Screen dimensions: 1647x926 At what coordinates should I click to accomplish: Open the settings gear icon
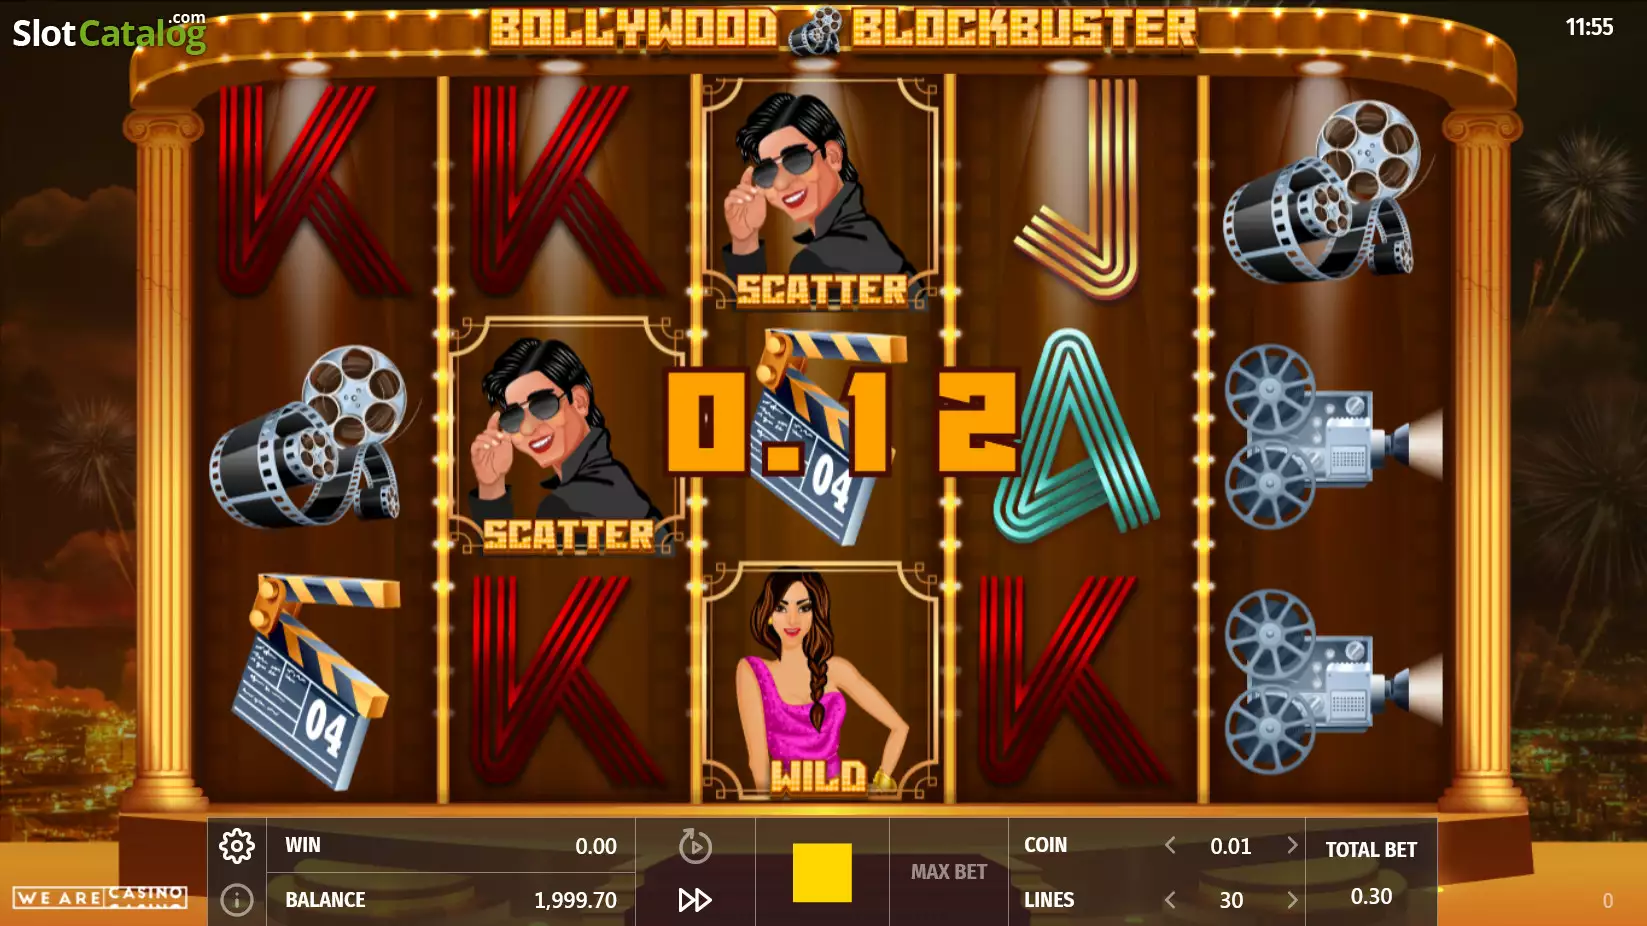tap(237, 846)
